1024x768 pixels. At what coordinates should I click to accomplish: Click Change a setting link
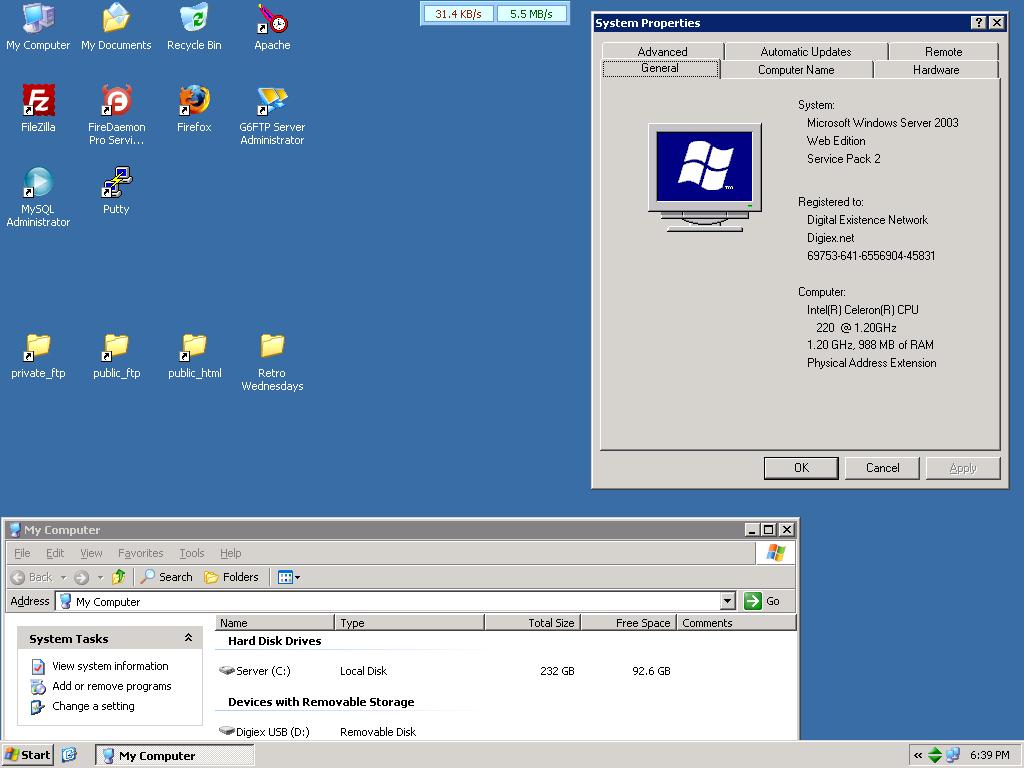click(x=93, y=706)
